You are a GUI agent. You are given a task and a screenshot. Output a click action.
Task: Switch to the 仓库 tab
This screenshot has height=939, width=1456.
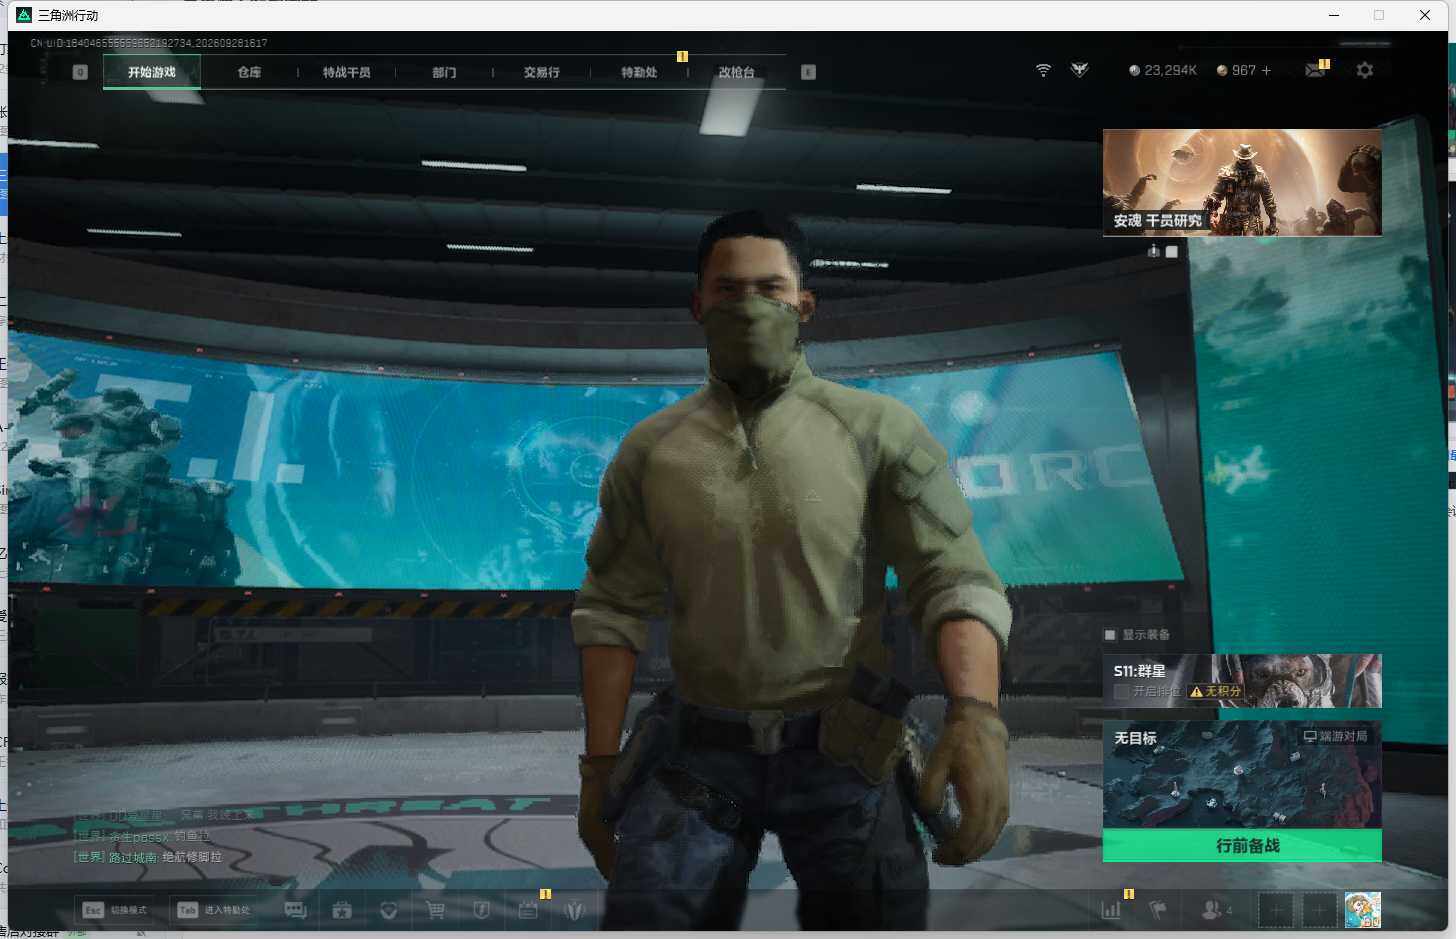pyautogui.click(x=249, y=72)
